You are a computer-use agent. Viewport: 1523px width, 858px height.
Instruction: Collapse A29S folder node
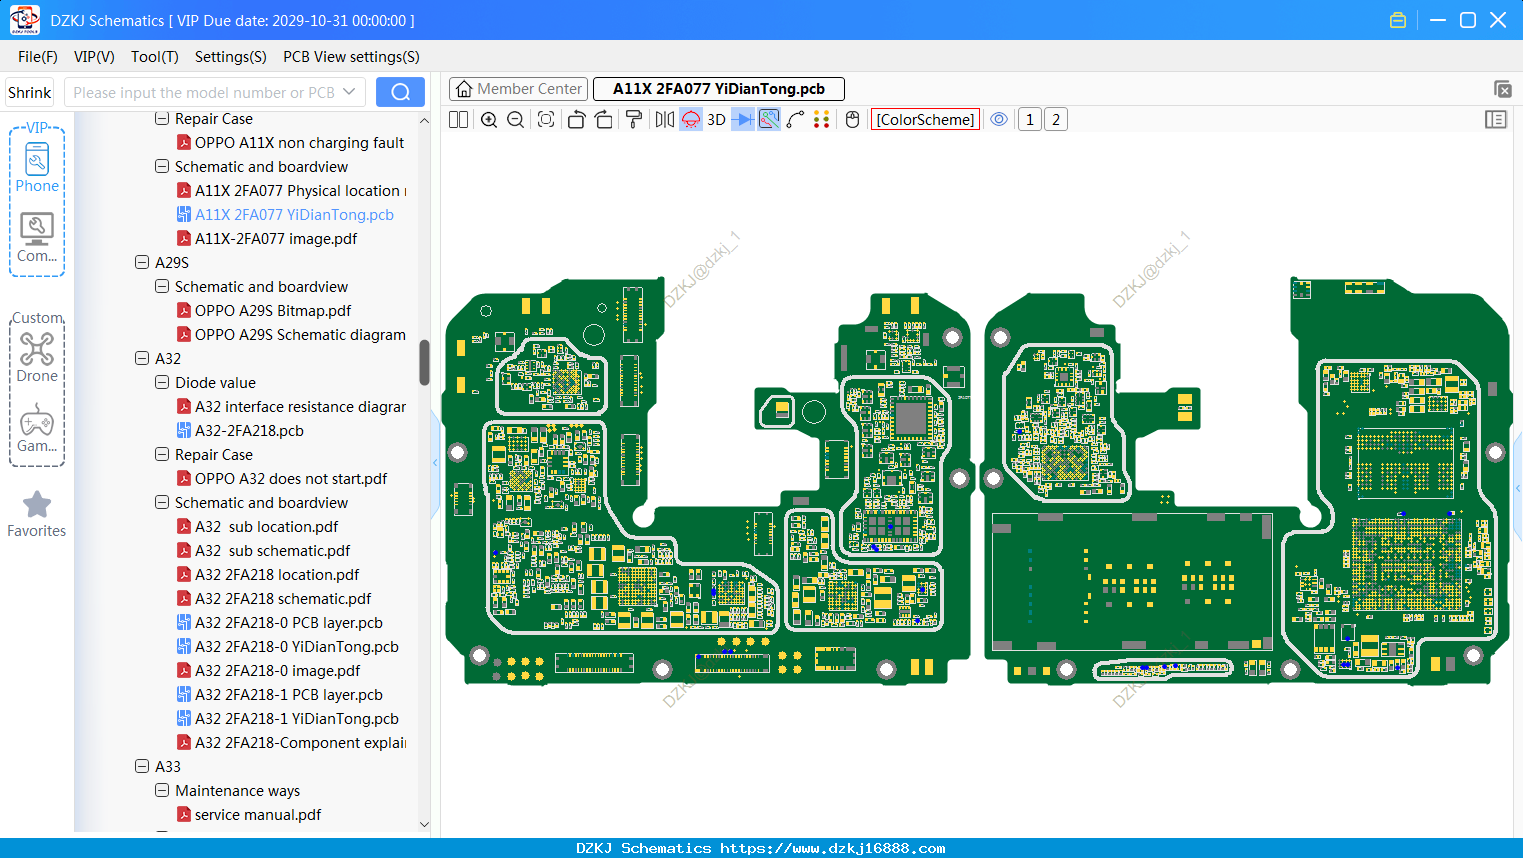point(142,263)
